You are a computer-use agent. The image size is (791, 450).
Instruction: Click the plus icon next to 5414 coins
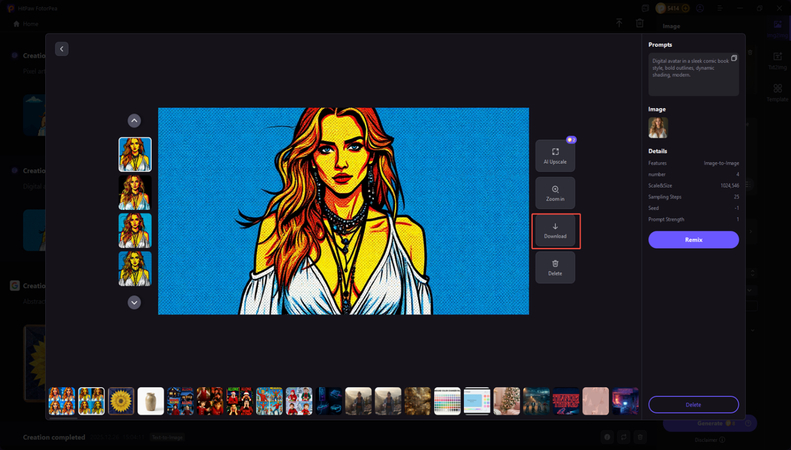pyautogui.click(x=686, y=8)
